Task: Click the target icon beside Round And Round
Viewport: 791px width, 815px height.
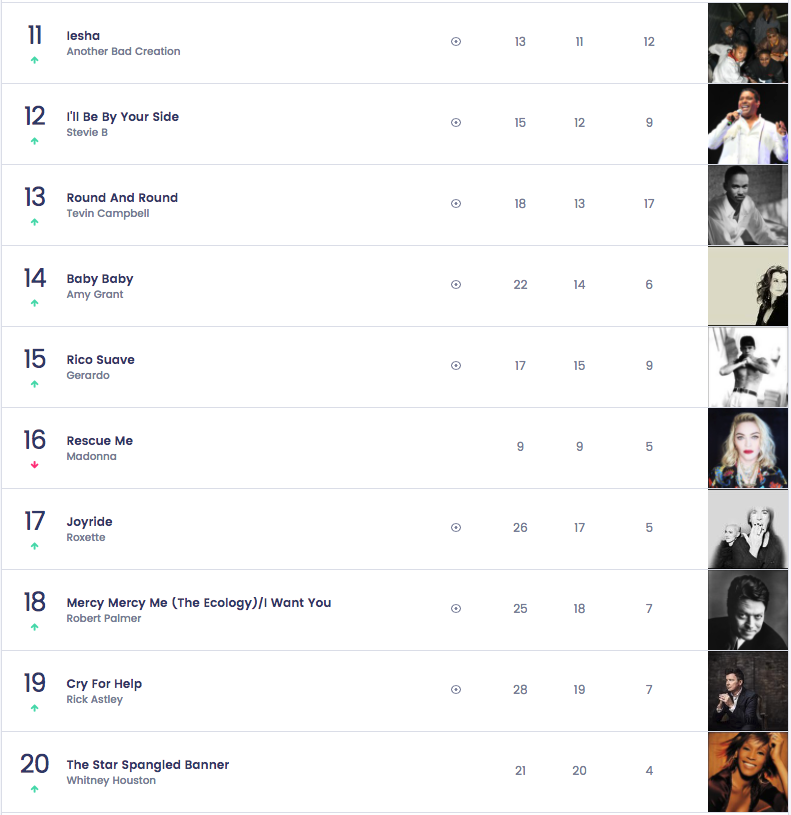Action: pyautogui.click(x=456, y=204)
